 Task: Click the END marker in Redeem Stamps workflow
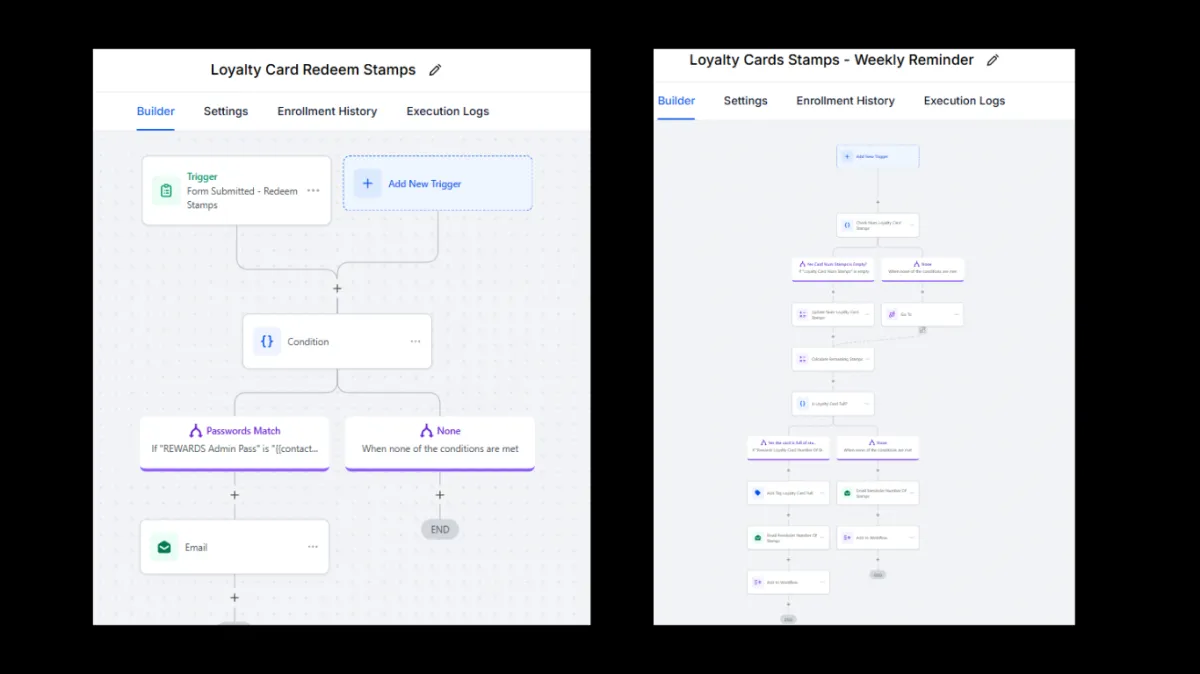(440, 529)
